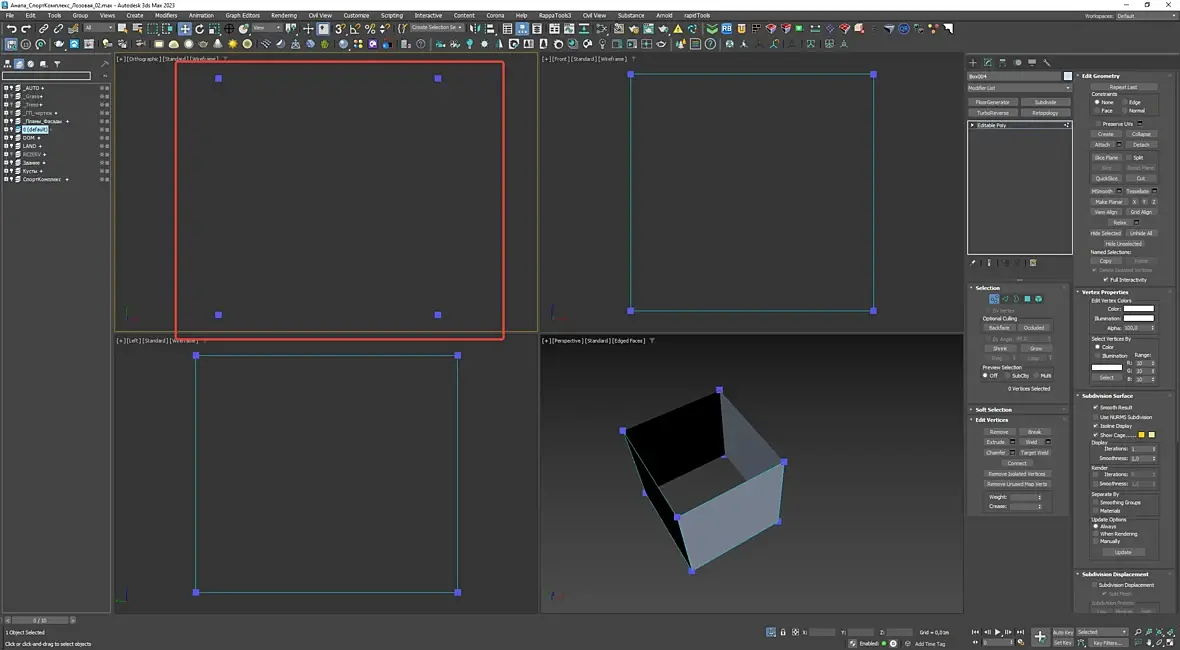The height and width of the screenshot is (650, 1180).
Task: Open the Rendering menu
Action: (284, 16)
